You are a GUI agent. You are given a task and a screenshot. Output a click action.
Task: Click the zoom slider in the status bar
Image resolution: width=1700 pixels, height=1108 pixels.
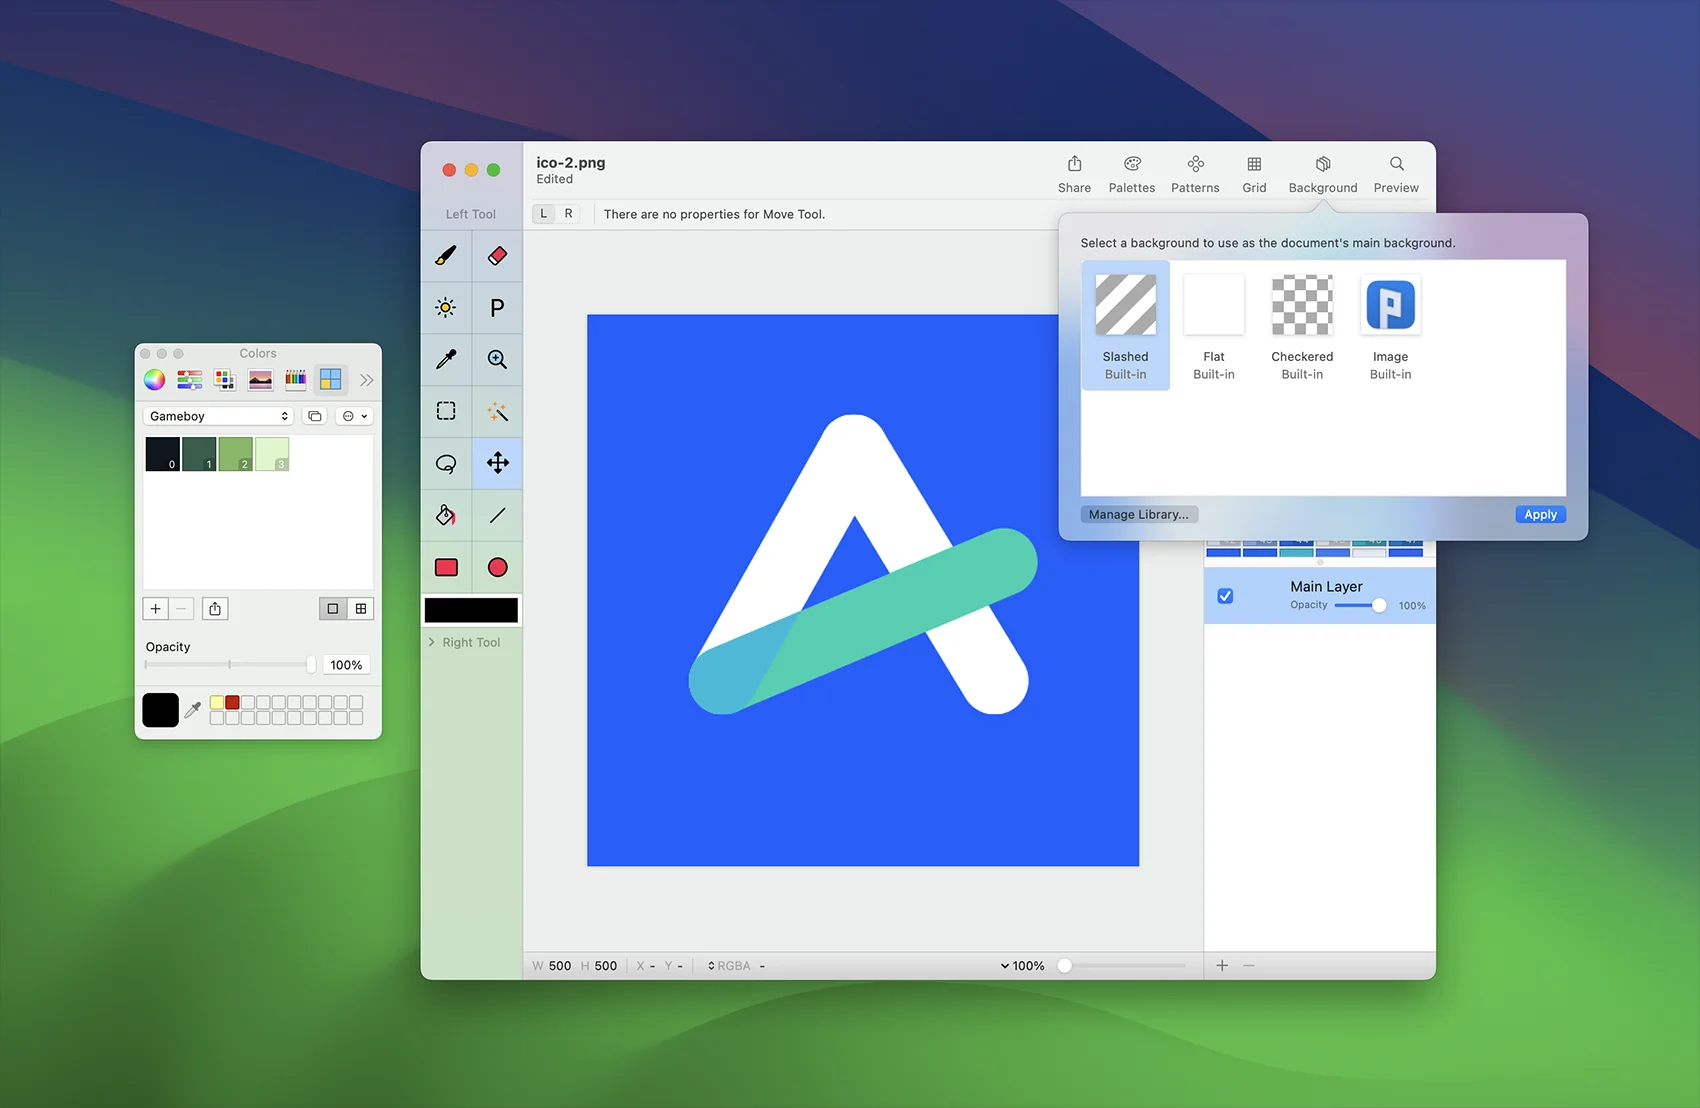(x=1122, y=966)
